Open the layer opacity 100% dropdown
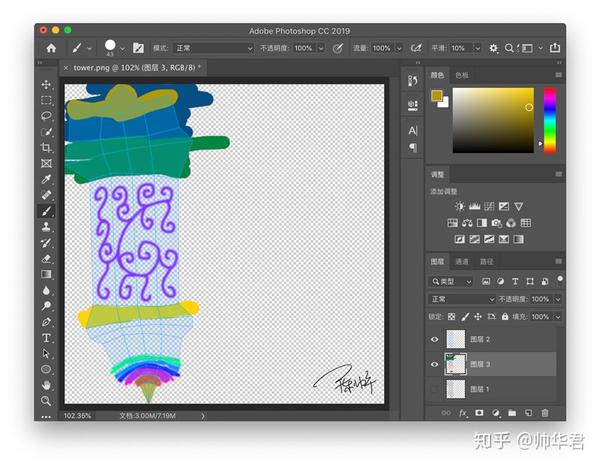The height and width of the screenshot is (466, 600). [558, 299]
